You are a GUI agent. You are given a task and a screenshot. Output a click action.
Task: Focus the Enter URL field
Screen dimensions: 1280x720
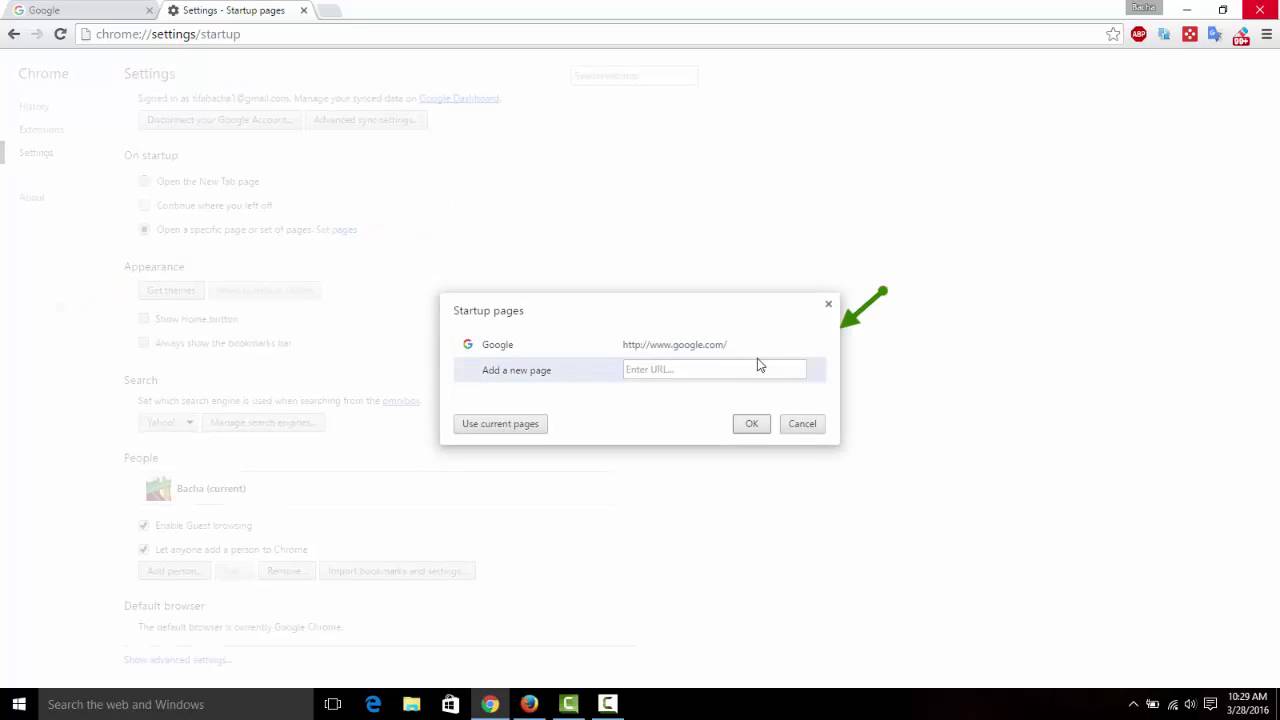tap(714, 369)
